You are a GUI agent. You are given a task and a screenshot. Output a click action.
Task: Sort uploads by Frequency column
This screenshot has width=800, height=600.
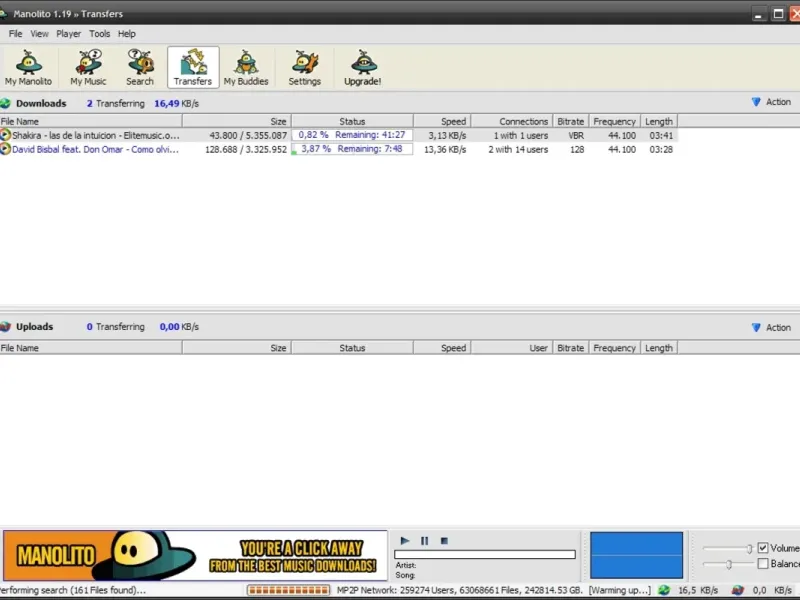click(x=614, y=348)
